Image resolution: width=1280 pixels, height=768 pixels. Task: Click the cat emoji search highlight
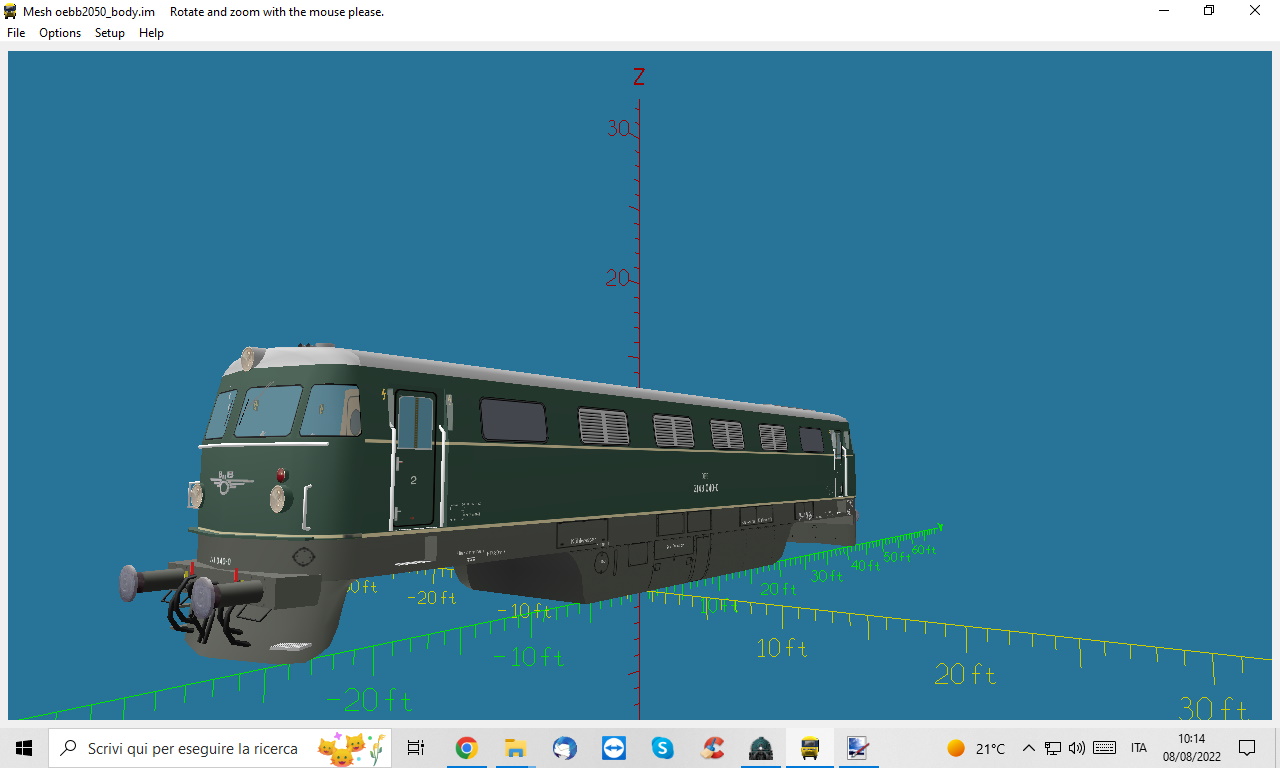350,748
